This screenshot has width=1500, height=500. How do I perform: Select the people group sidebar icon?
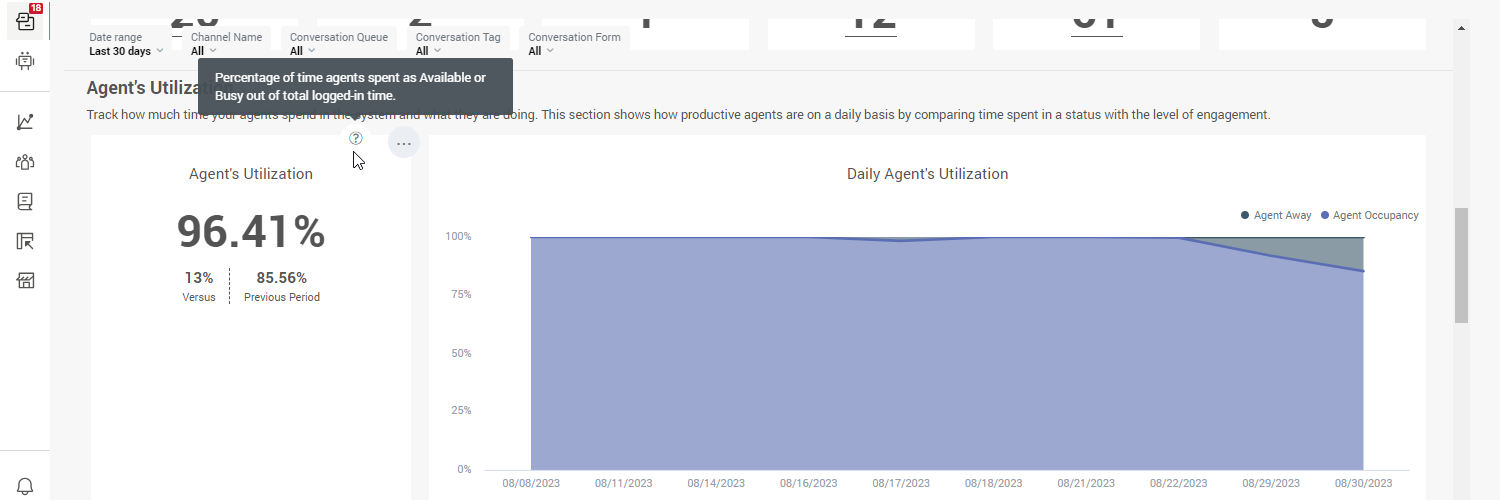25,162
